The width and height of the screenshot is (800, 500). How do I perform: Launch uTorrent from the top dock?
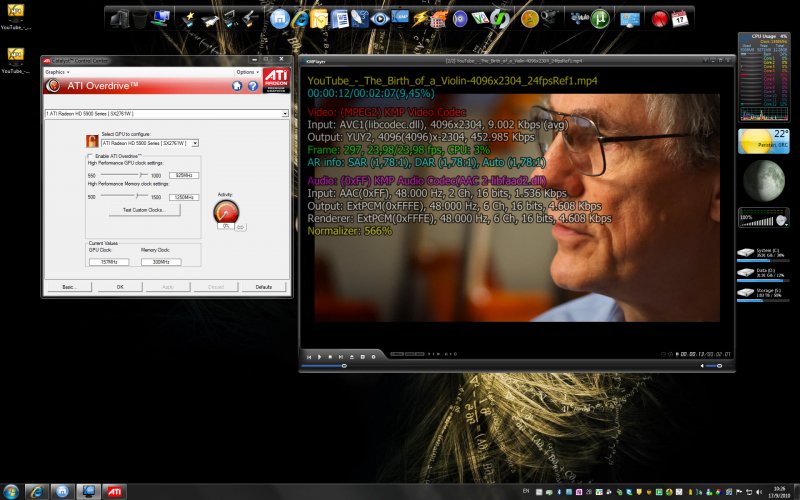click(x=600, y=19)
